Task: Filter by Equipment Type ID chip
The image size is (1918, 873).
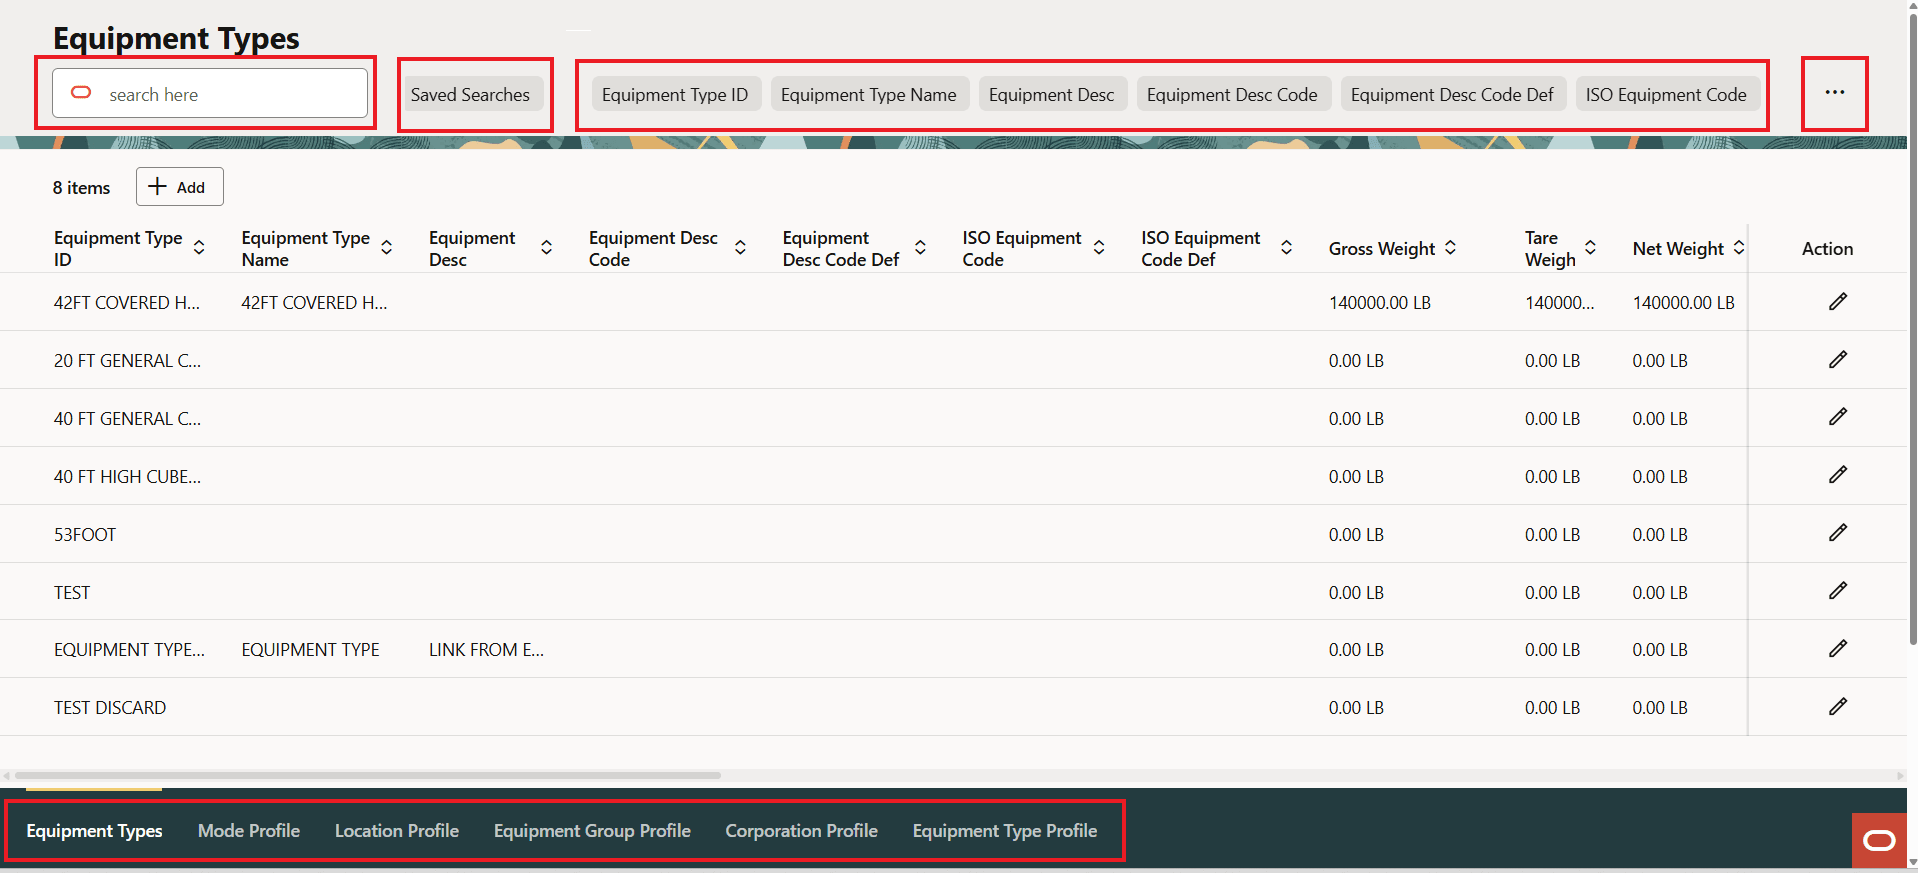Action: coord(675,95)
